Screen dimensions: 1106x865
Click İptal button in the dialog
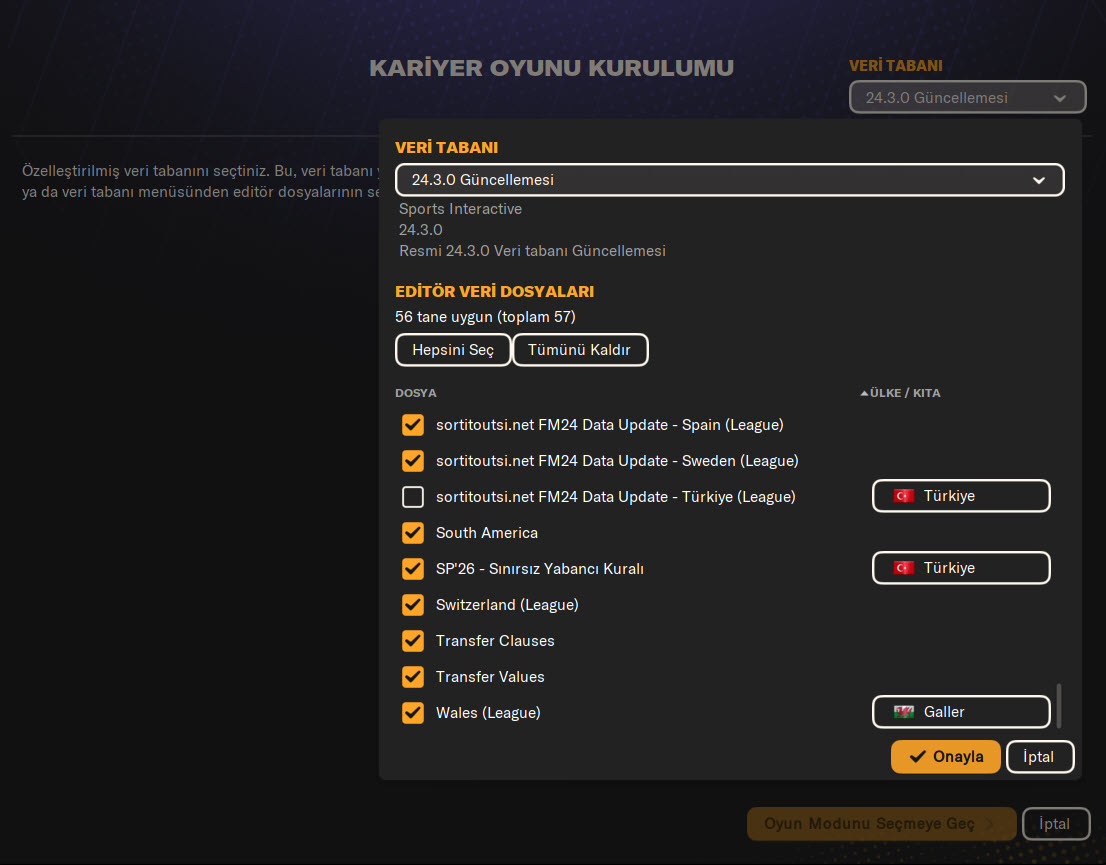click(x=1039, y=757)
